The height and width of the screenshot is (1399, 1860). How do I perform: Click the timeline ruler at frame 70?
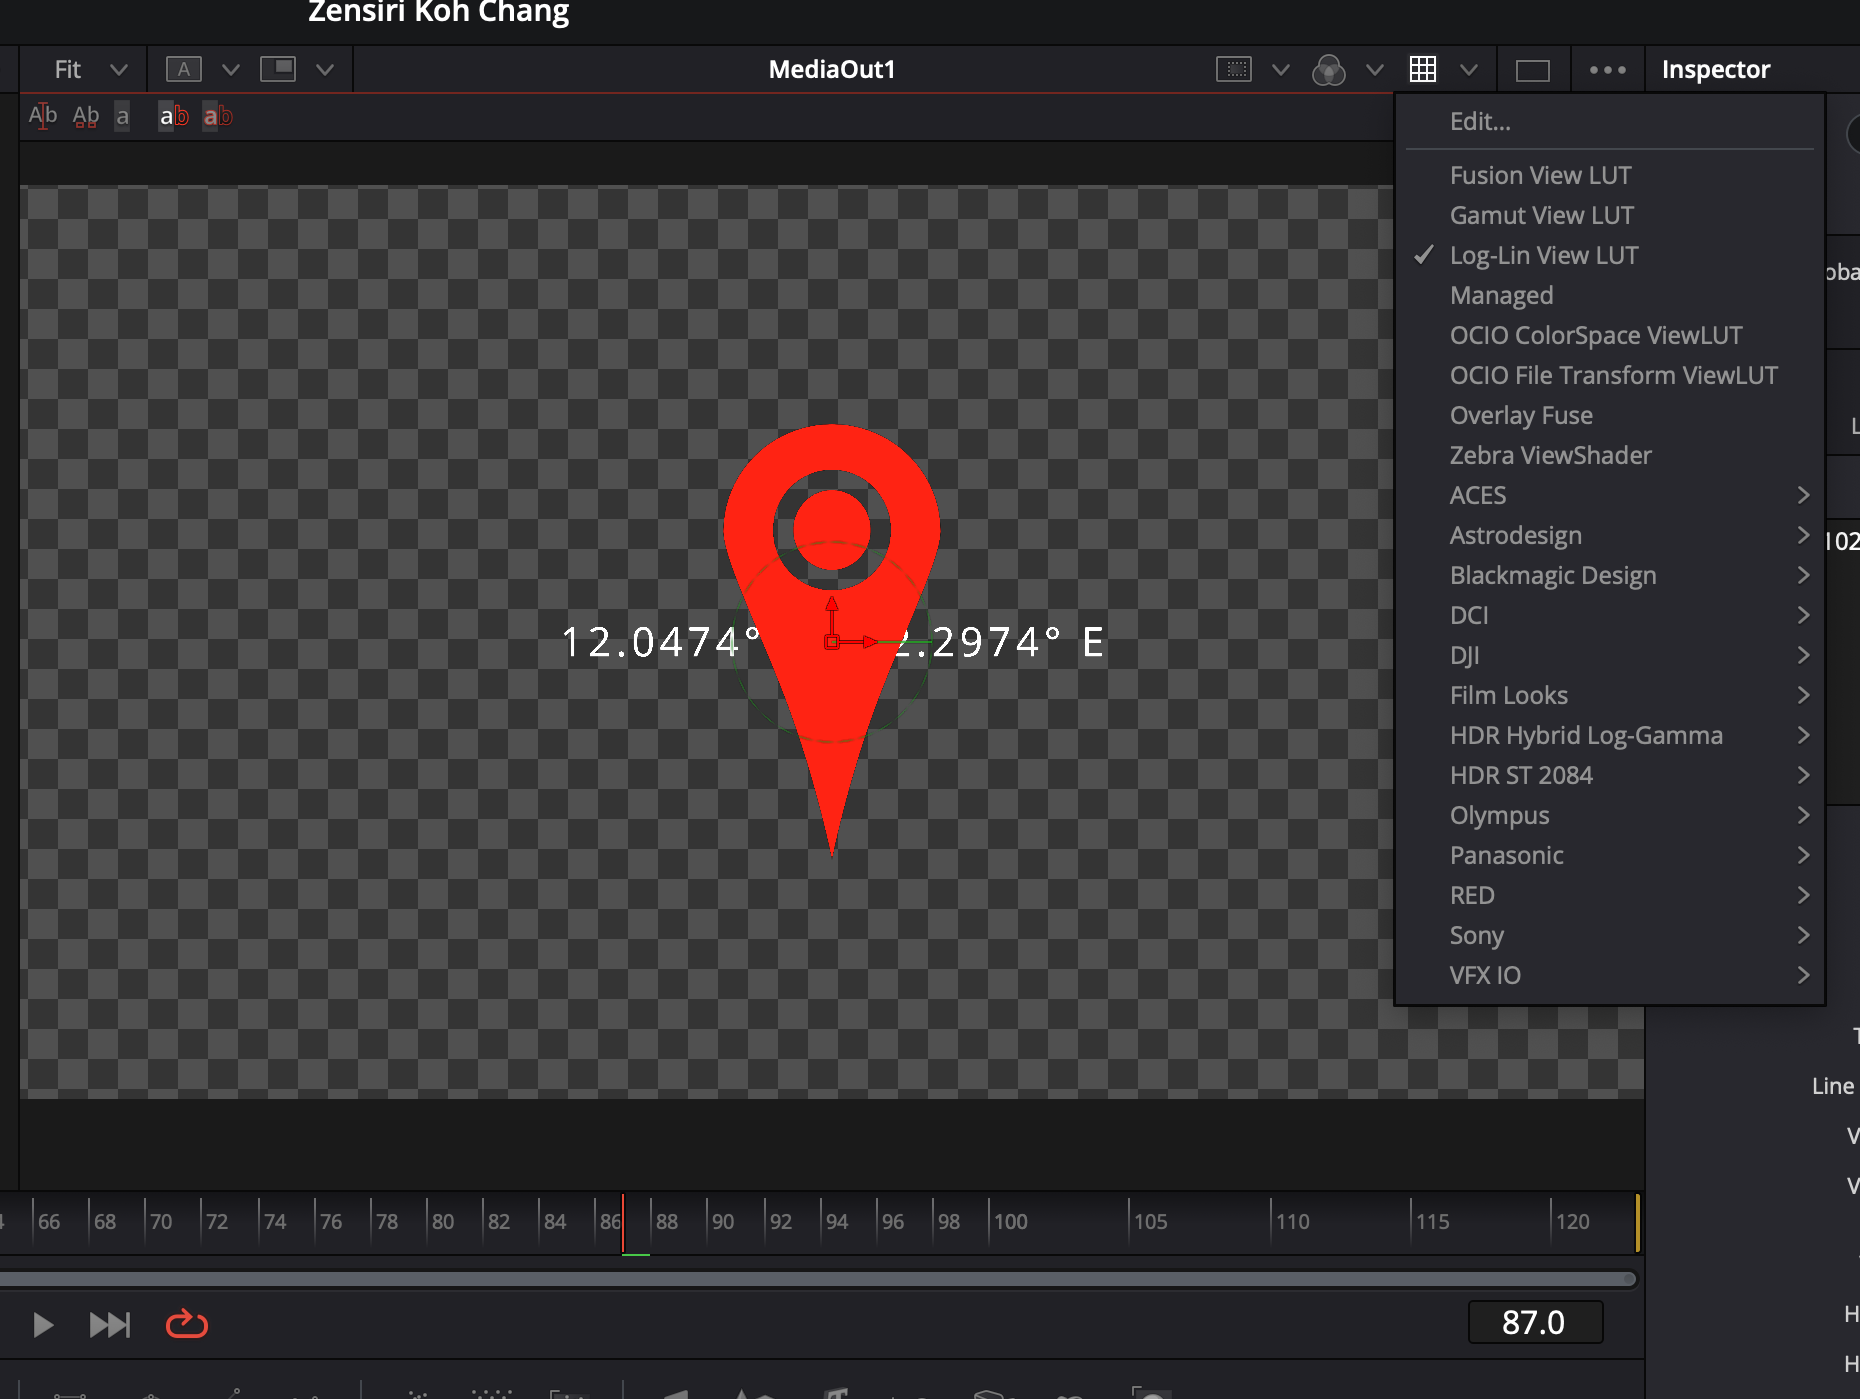pyautogui.click(x=160, y=1221)
